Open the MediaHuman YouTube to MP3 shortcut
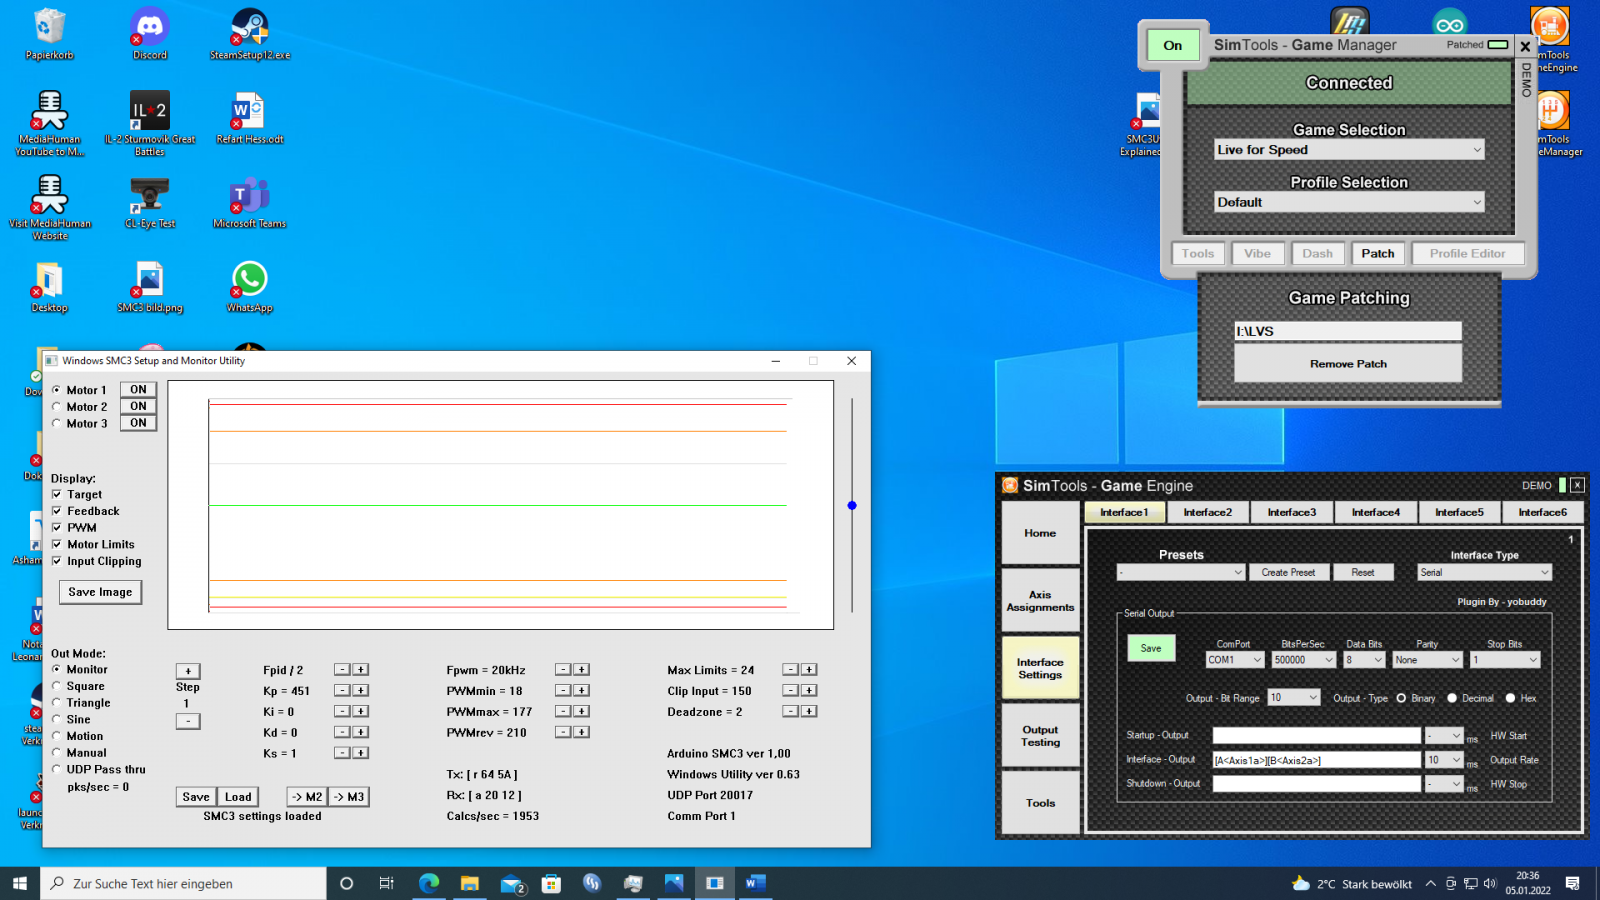The width and height of the screenshot is (1600, 900). [x=49, y=123]
